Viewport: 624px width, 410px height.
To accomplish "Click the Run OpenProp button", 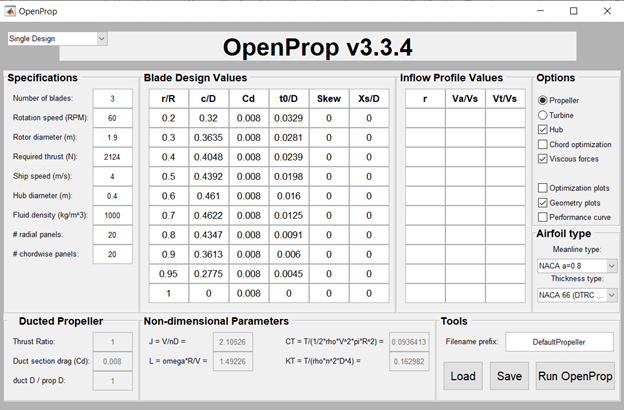I will click(x=575, y=376).
